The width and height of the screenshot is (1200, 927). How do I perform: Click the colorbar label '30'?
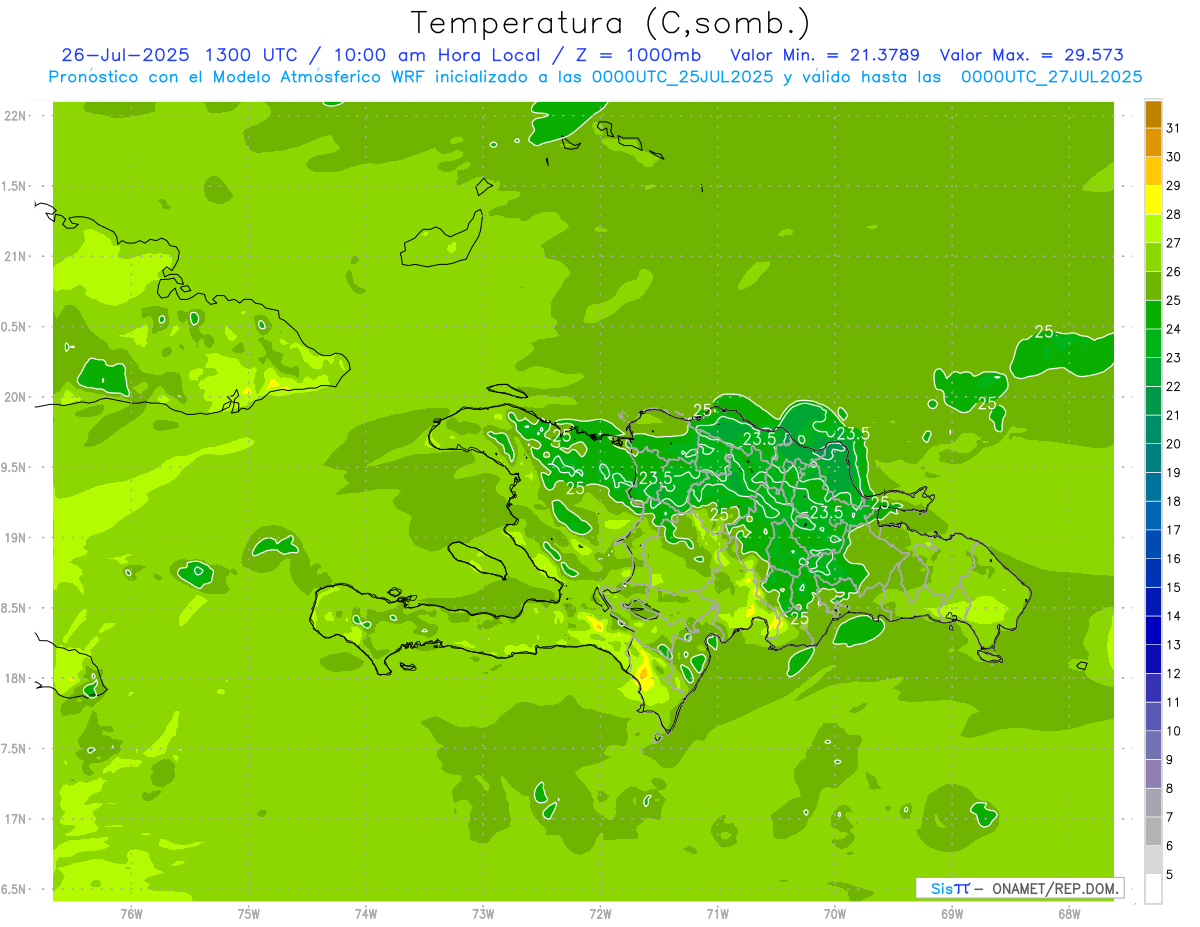(1173, 157)
